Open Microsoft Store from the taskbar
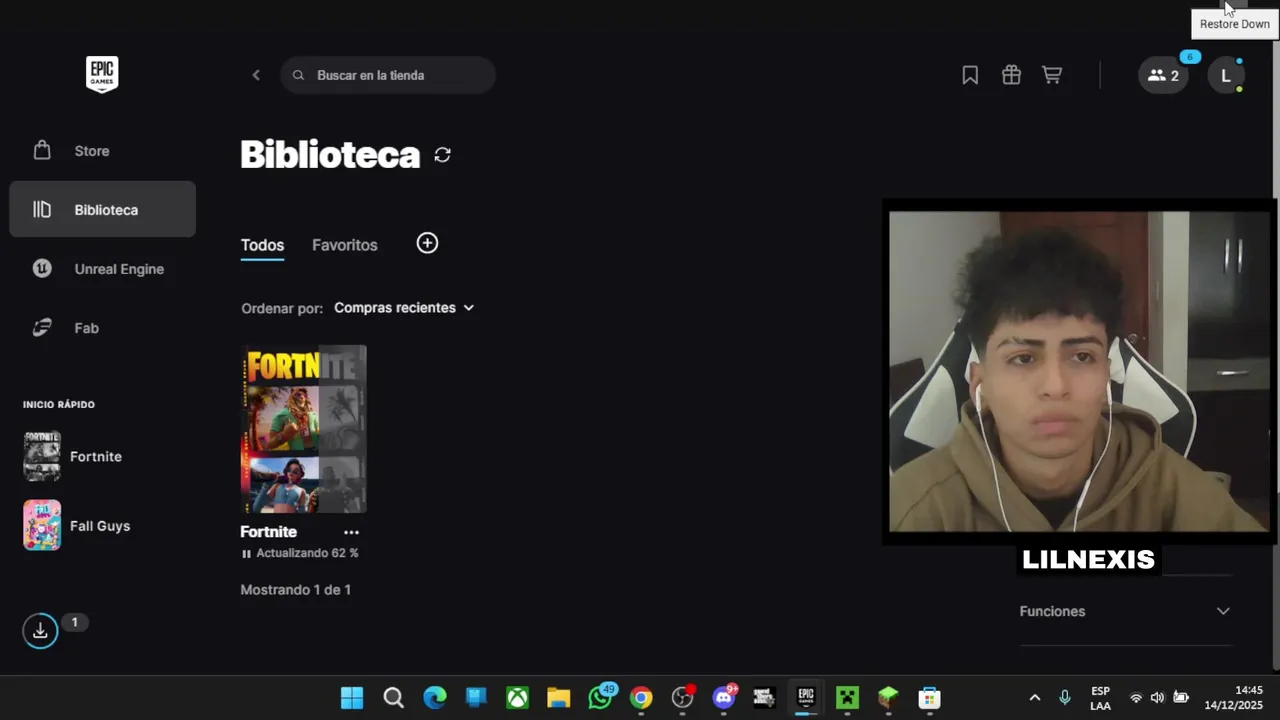 [x=930, y=698]
